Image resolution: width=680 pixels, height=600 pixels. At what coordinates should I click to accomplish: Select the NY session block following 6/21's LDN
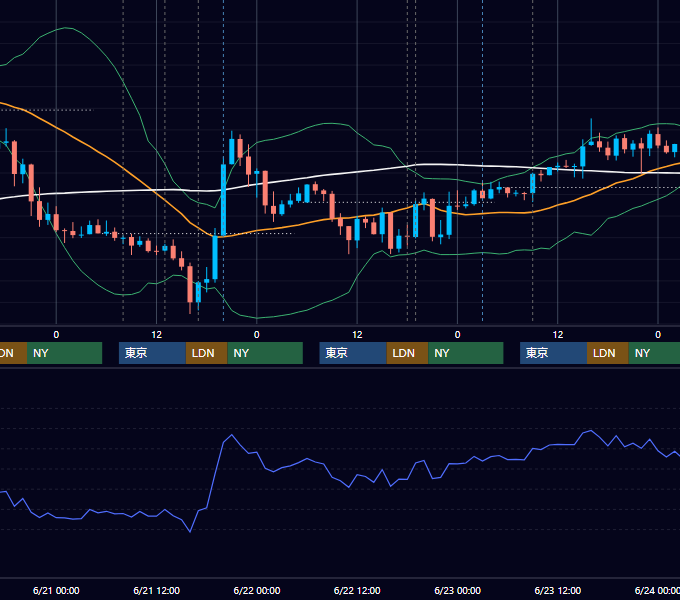click(265, 353)
